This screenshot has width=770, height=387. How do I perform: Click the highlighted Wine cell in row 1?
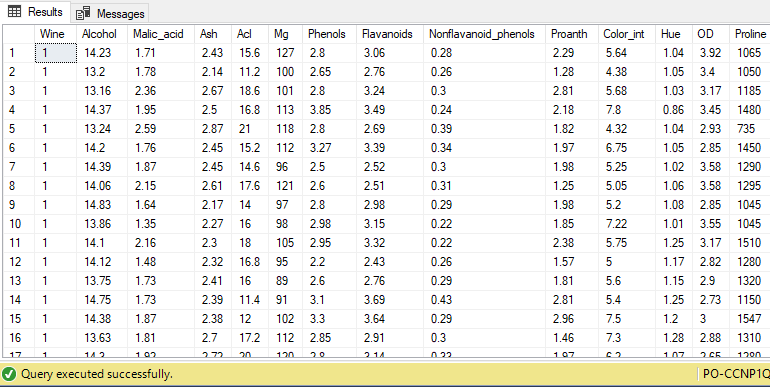[56, 53]
